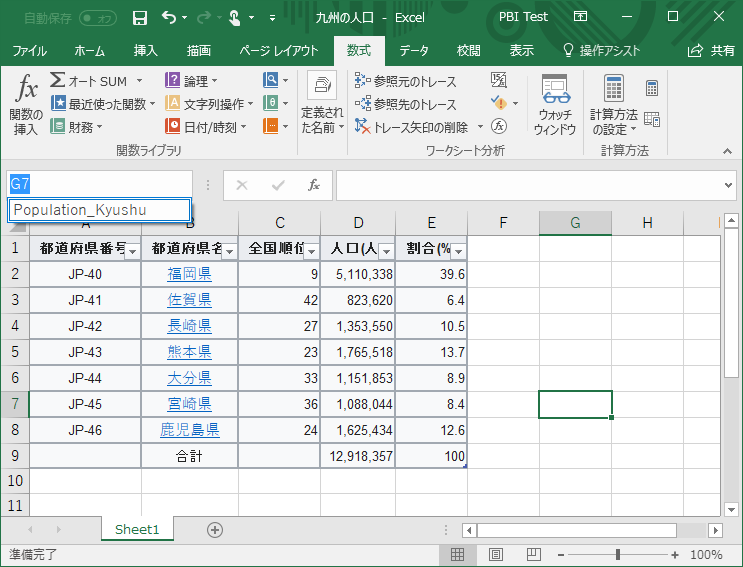Open 福岡県 hyperlink

coord(190,274)
